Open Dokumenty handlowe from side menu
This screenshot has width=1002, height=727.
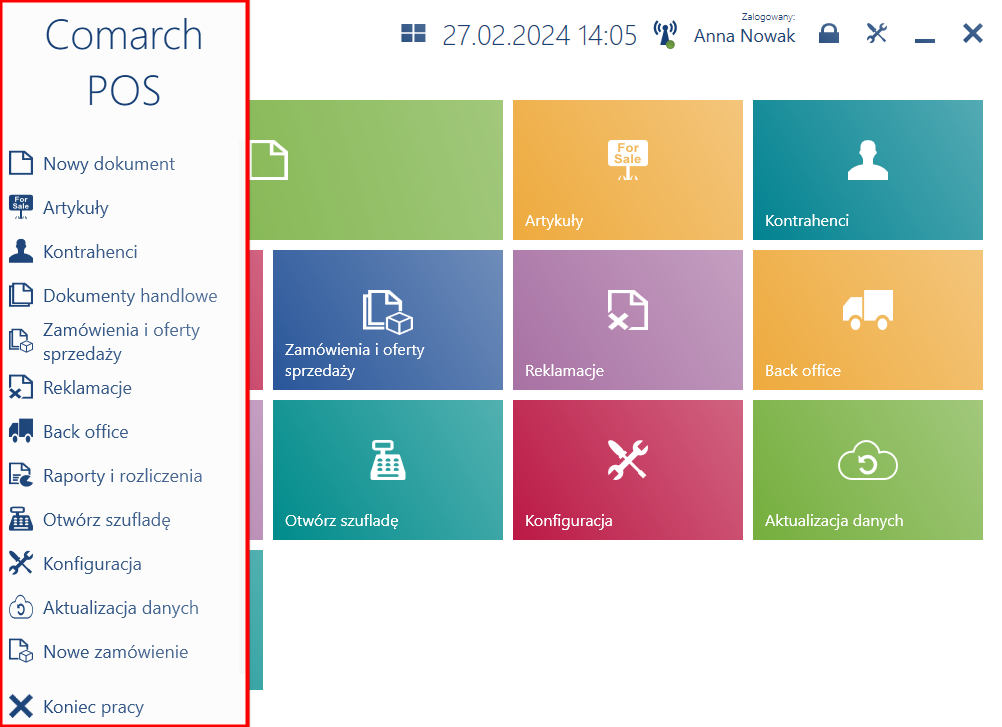click(x=130, y=296)
